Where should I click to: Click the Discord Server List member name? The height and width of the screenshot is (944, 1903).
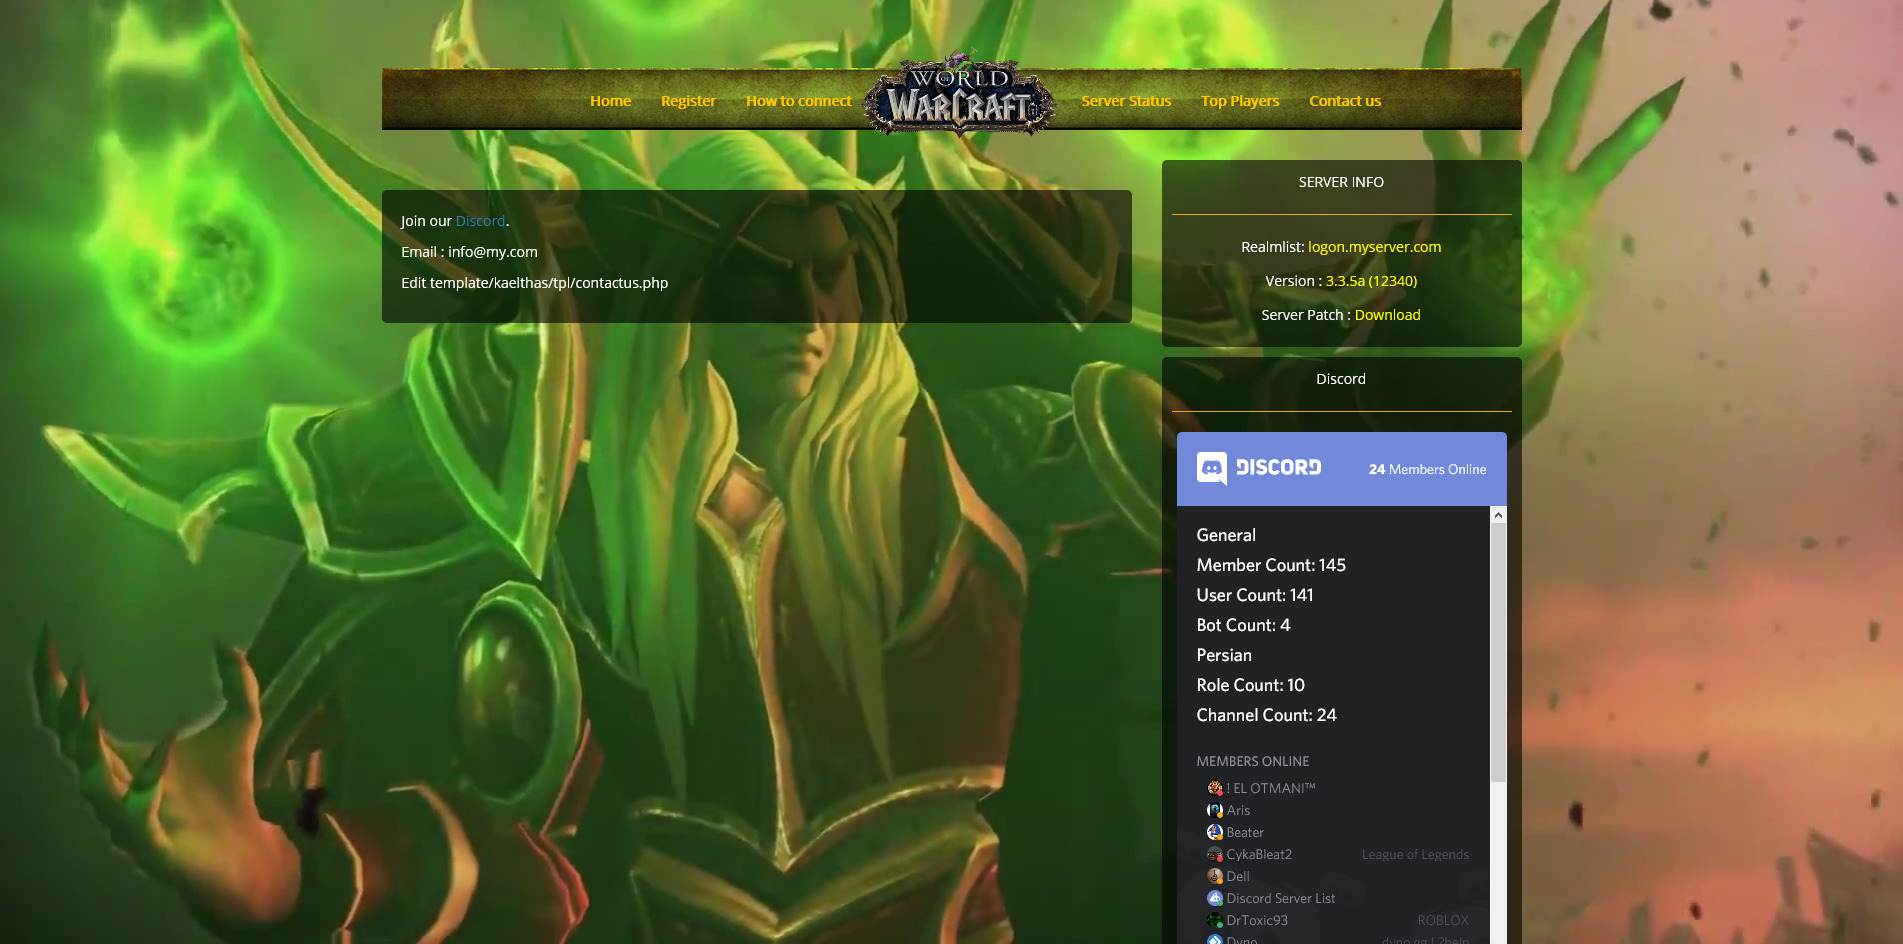(1281, 898)
